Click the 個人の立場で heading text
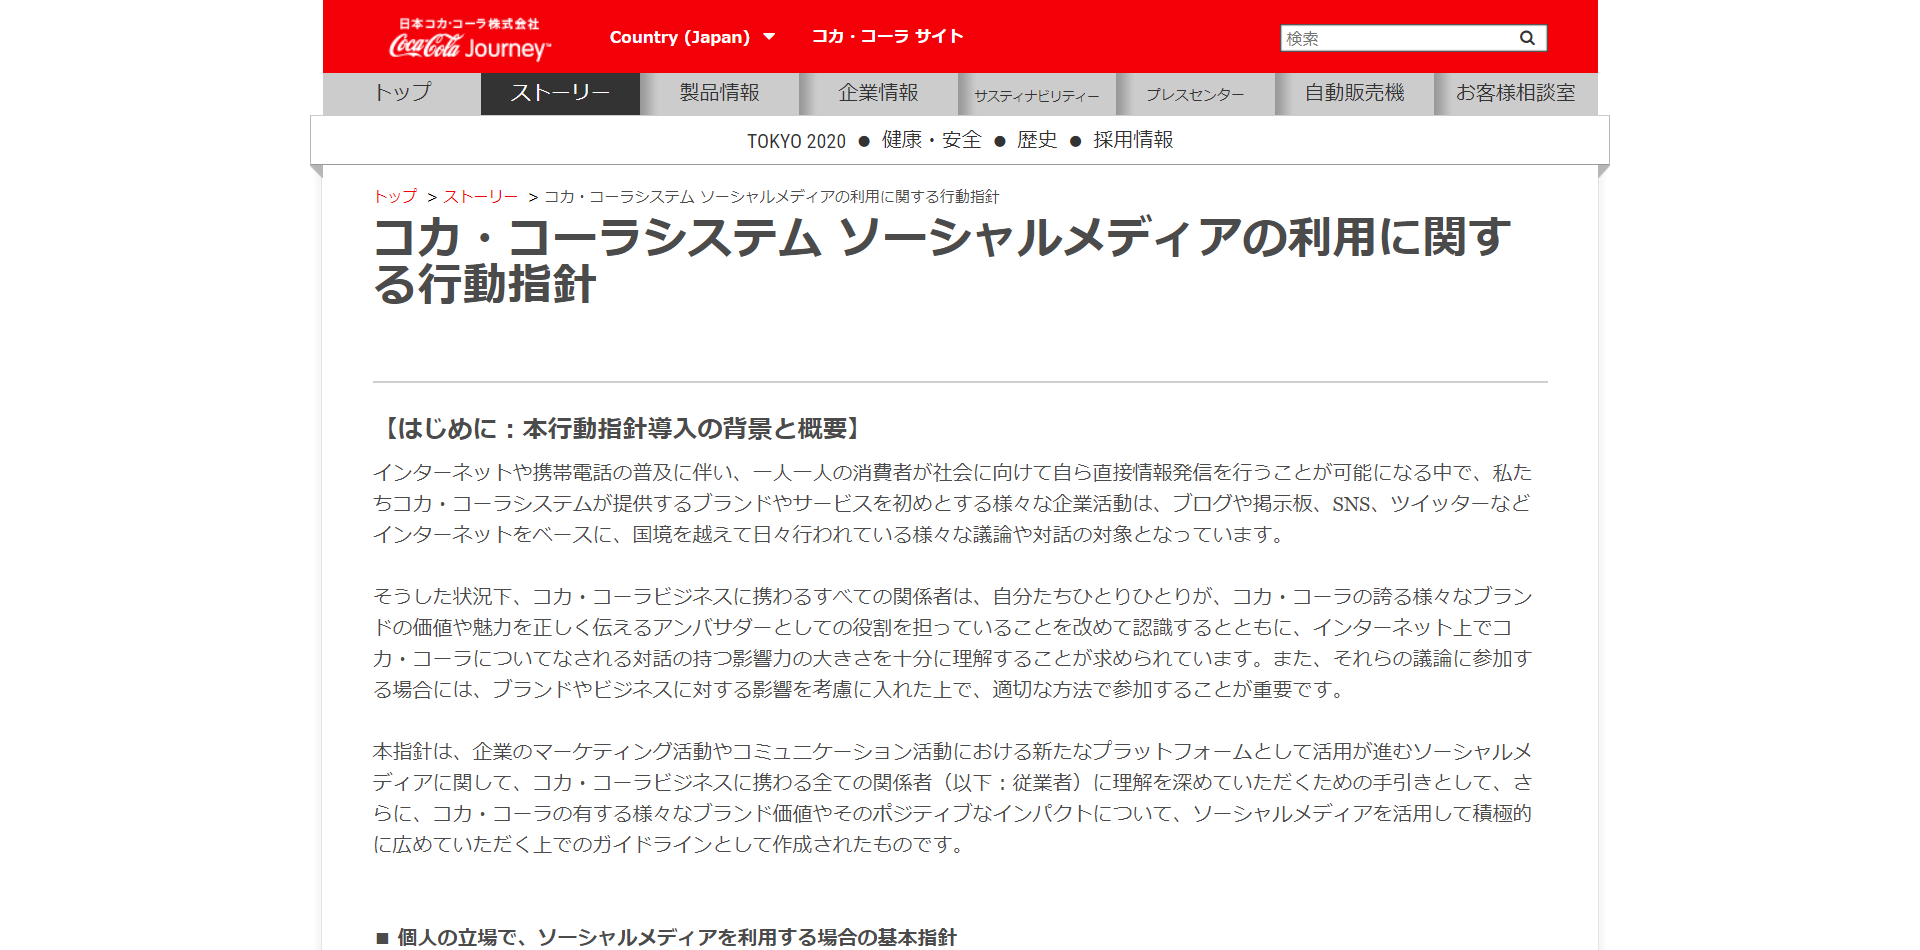 (x=666, y=937)
